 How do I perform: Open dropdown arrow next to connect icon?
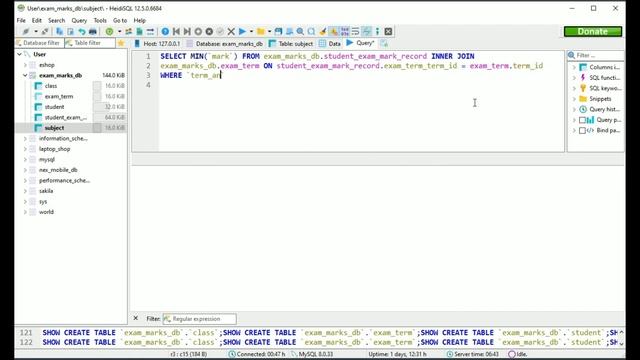36,31
